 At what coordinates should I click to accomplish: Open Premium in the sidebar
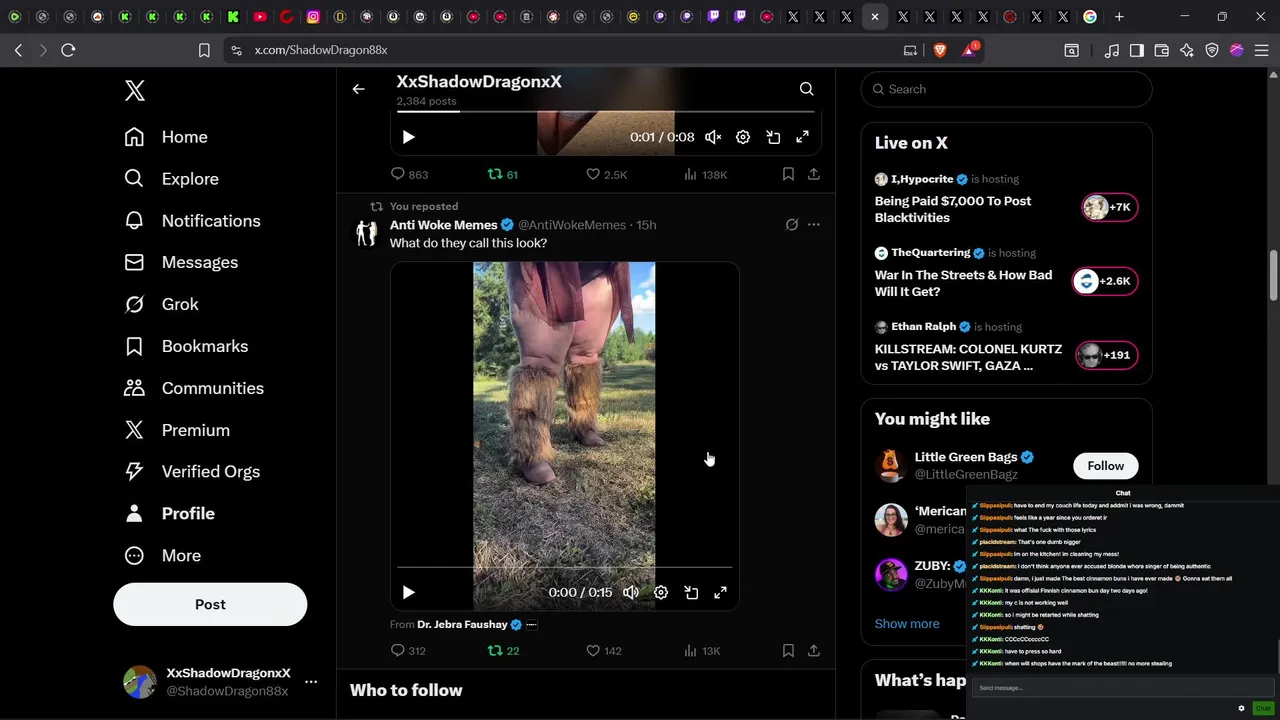click(x=177, y=430)
